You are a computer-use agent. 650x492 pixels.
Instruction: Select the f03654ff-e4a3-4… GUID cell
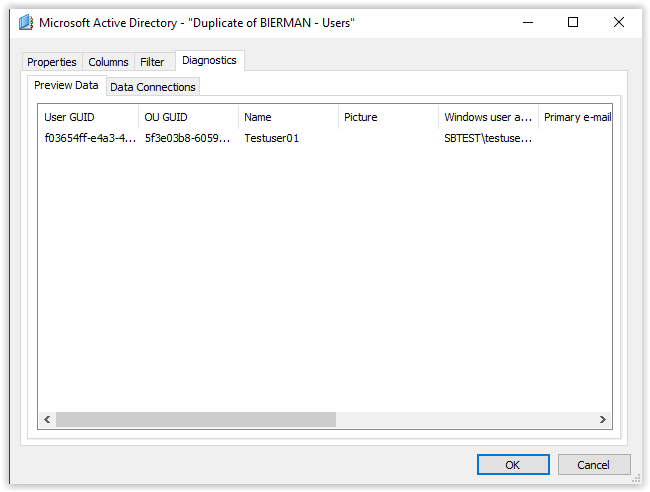click(90, 138)
